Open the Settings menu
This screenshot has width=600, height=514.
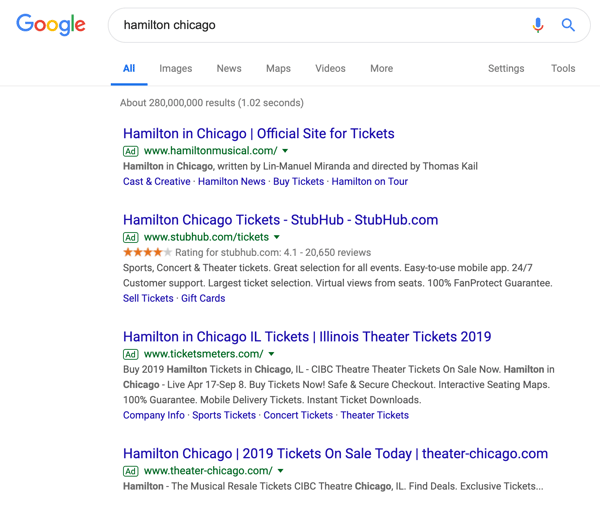tap(506, 69)
